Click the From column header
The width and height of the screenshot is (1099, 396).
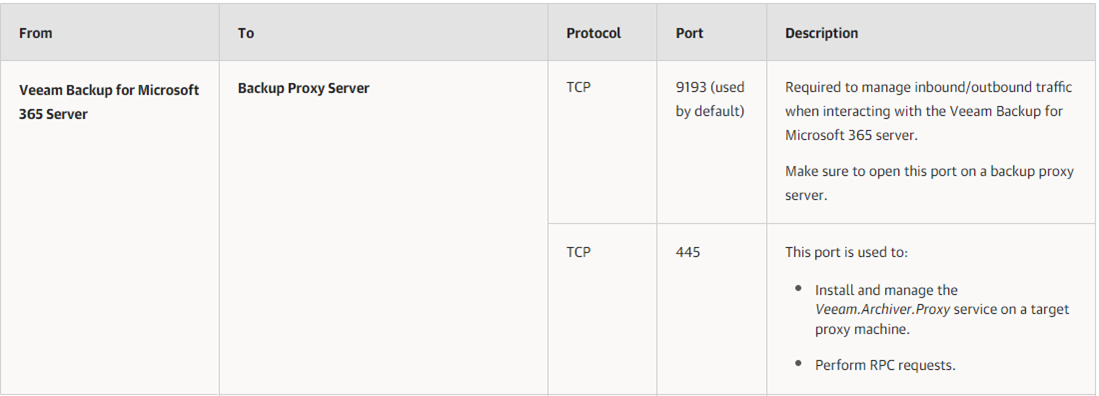tap(36, 33)
